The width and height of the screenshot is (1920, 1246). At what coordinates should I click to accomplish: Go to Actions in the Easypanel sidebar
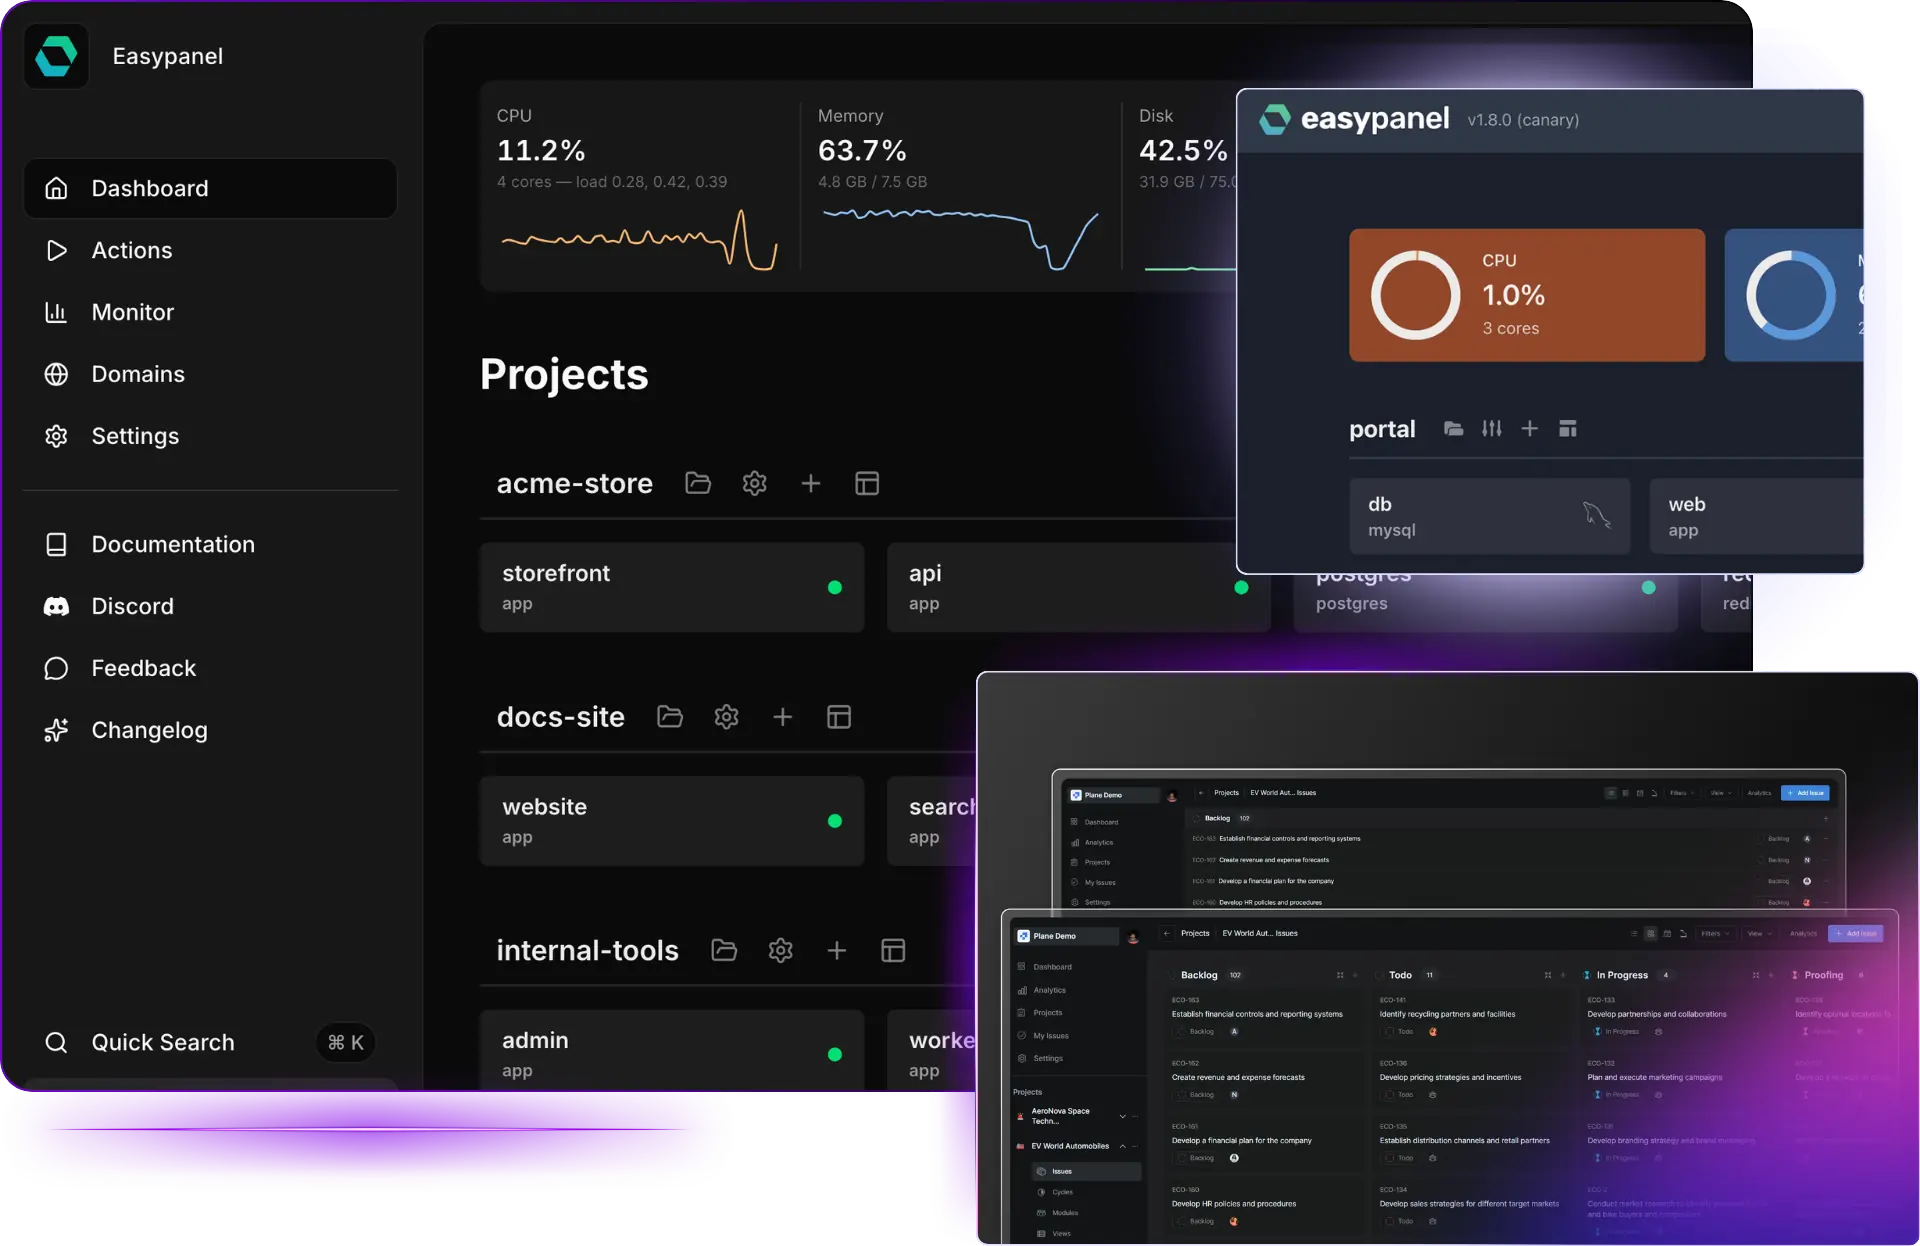210,250
